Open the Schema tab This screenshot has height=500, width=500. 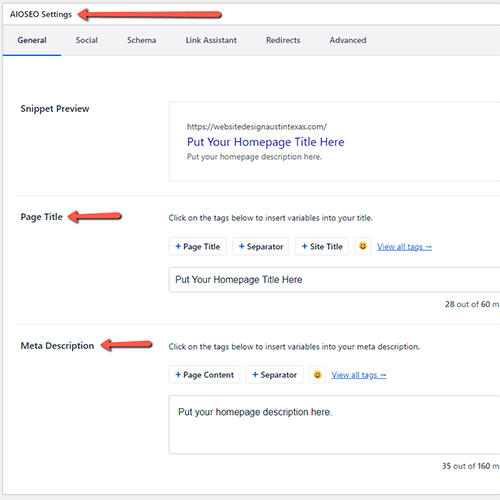click(141, 40)
